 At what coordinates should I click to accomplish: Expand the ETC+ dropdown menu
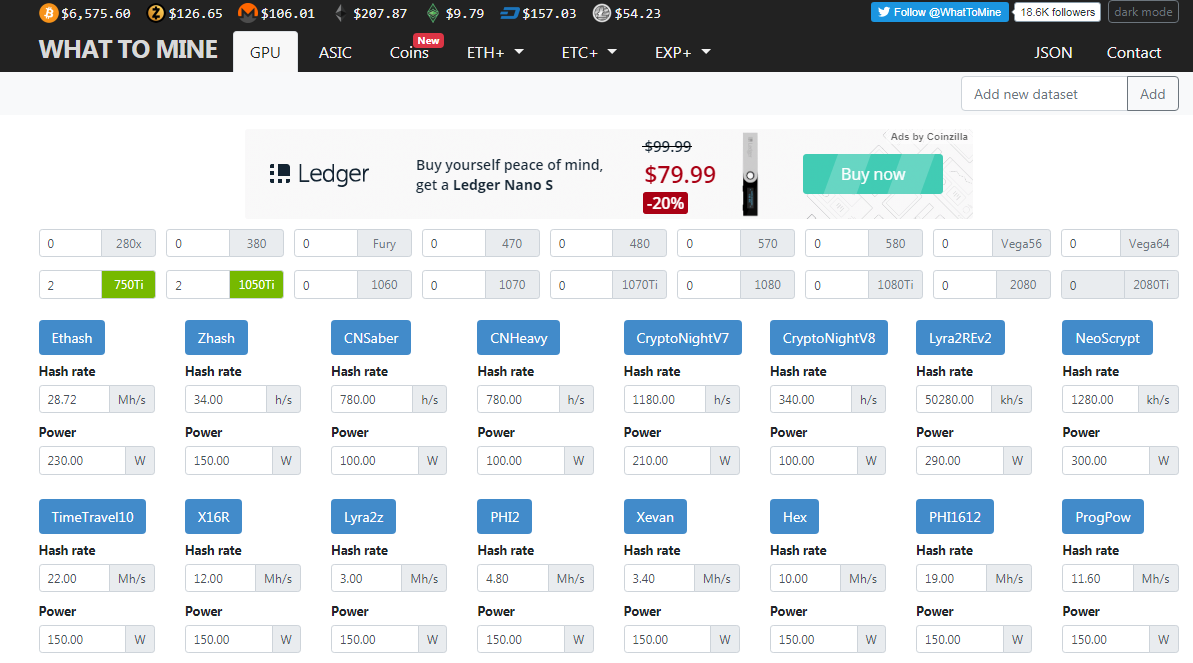(589, 53)
